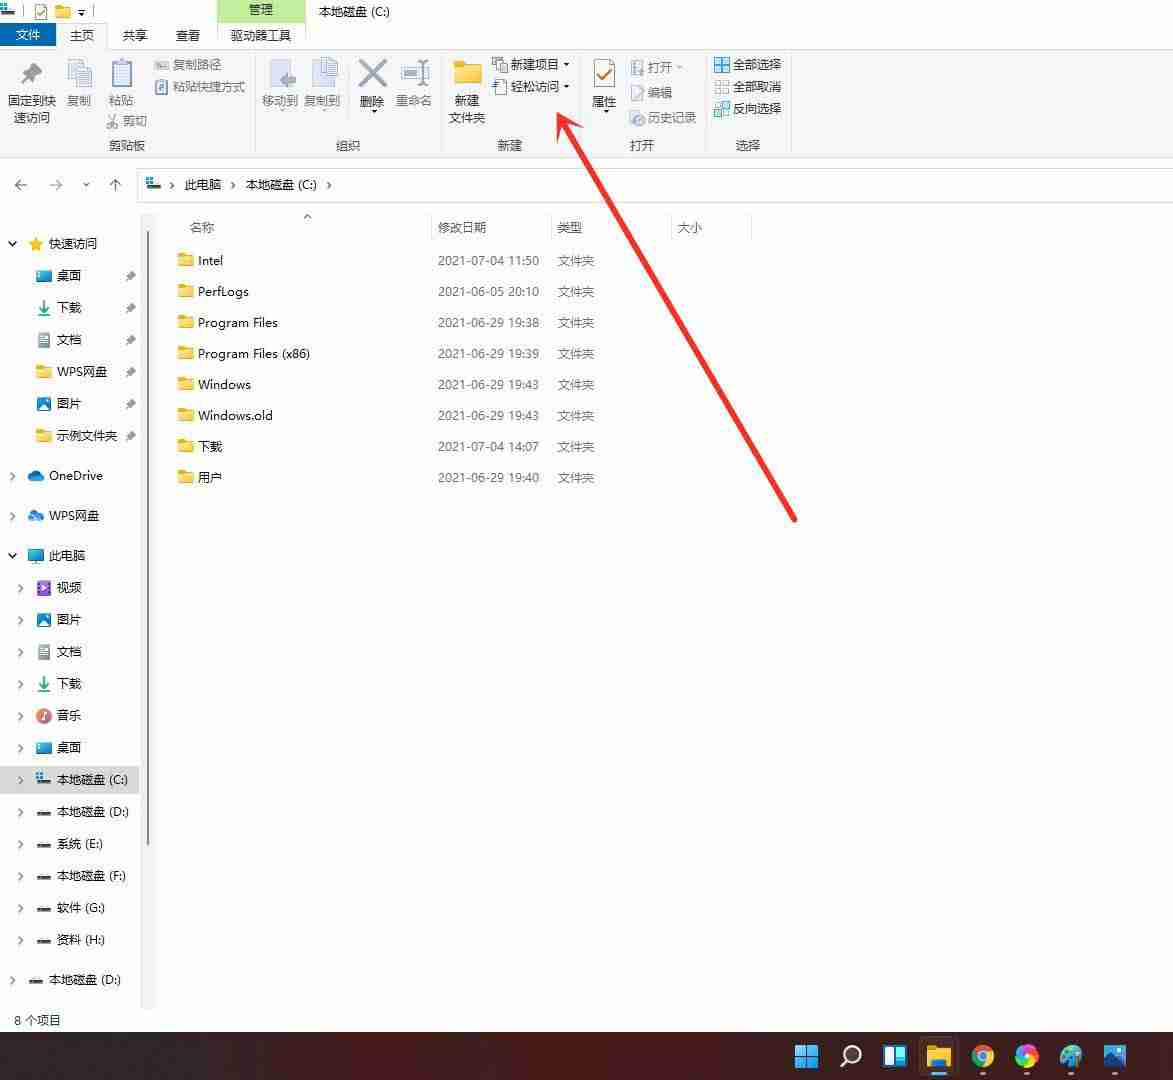Click the 复制 copy icon

coord(79,85)
